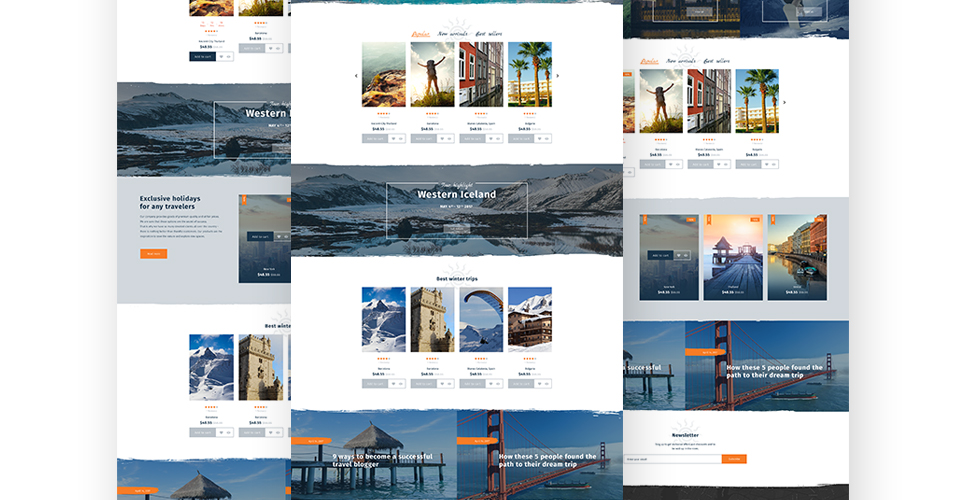Image resolution: width=965 pixels, height=500 pixels.
Task: Heart icon under snowy mountain photo, center mockup
Action: coord(393,384)
